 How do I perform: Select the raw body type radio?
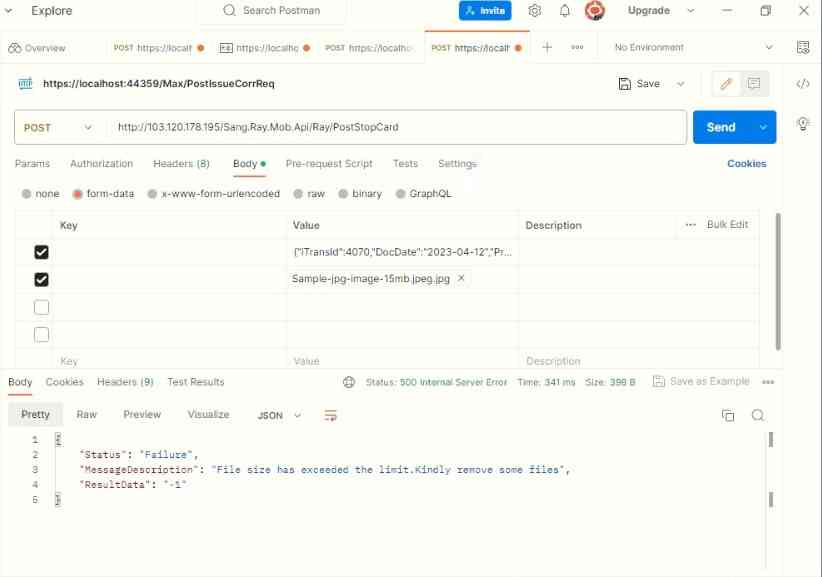coord(308,194)
